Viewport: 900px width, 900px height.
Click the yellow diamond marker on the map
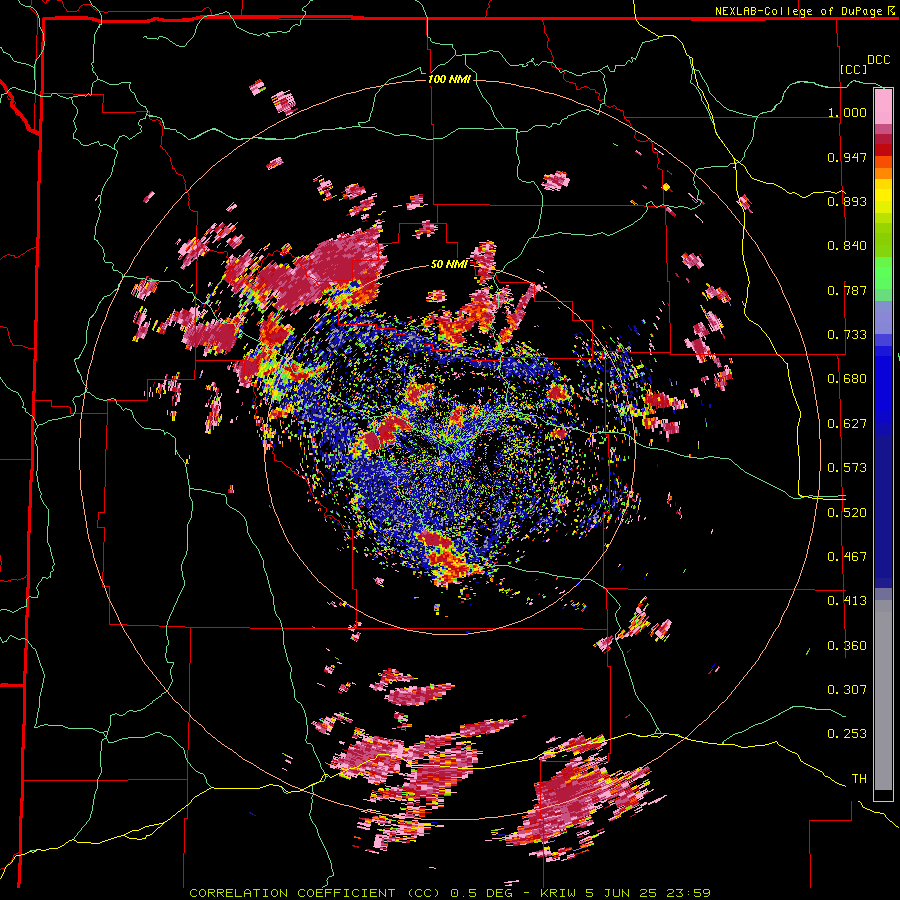point(666,187)
